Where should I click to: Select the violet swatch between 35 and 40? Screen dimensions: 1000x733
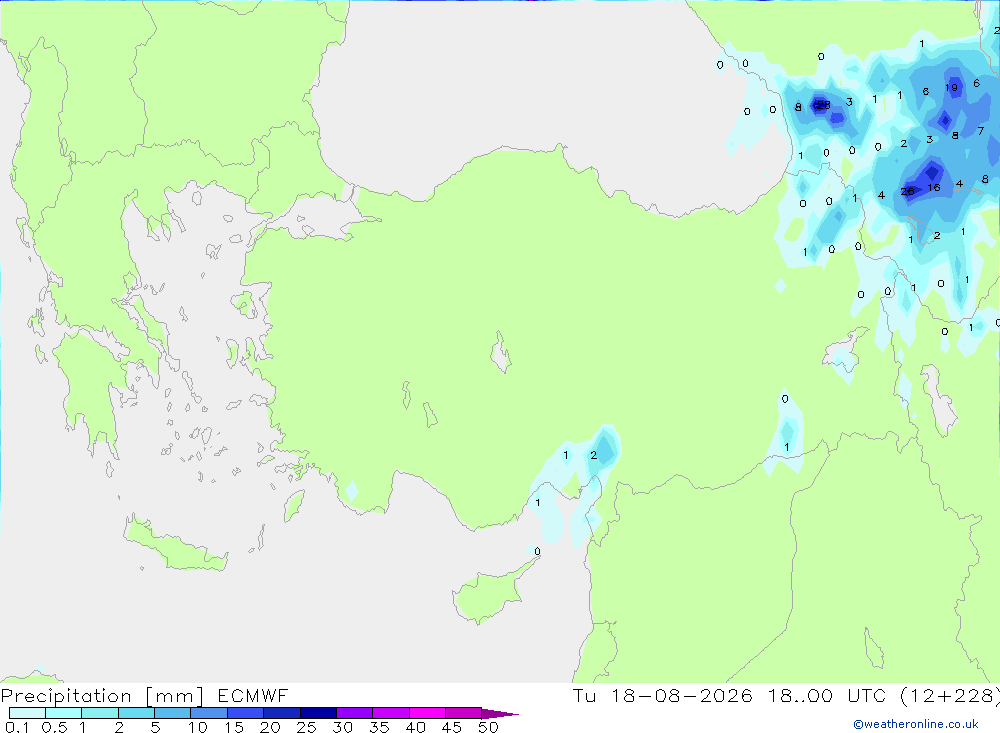391,713
